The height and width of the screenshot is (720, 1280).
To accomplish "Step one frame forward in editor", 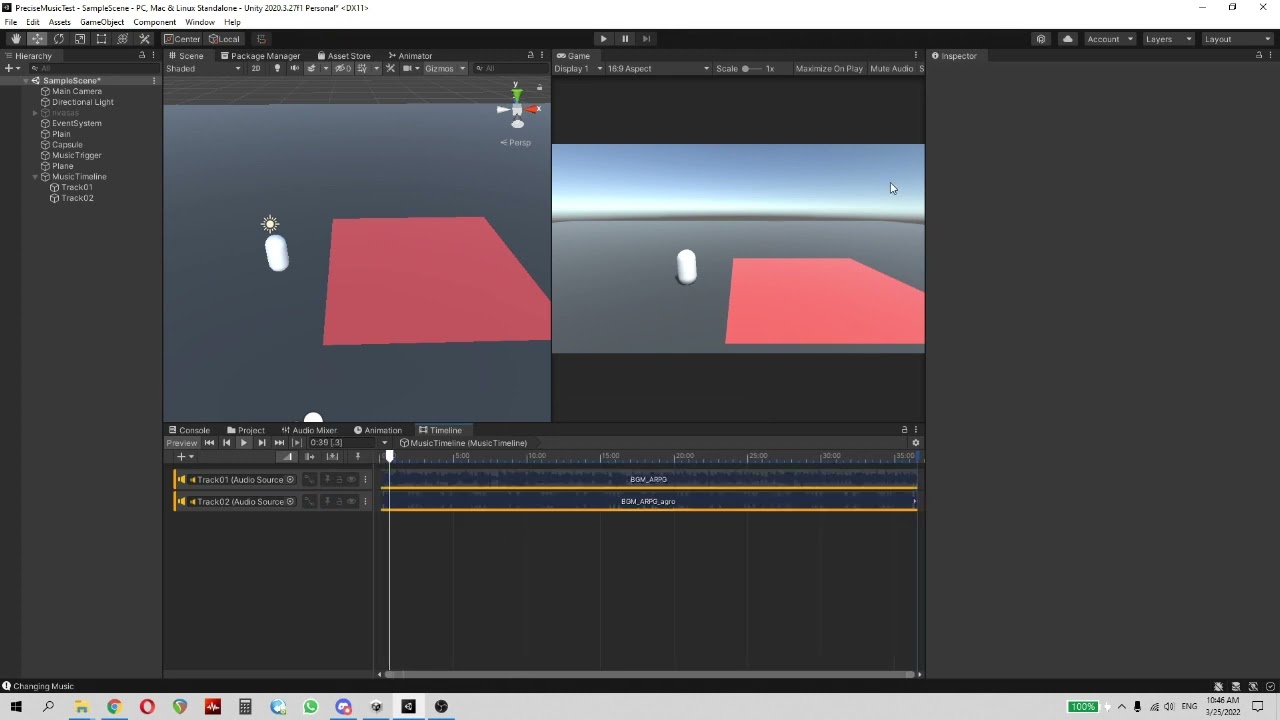I will pyautogui.click(x=646, y=39).
